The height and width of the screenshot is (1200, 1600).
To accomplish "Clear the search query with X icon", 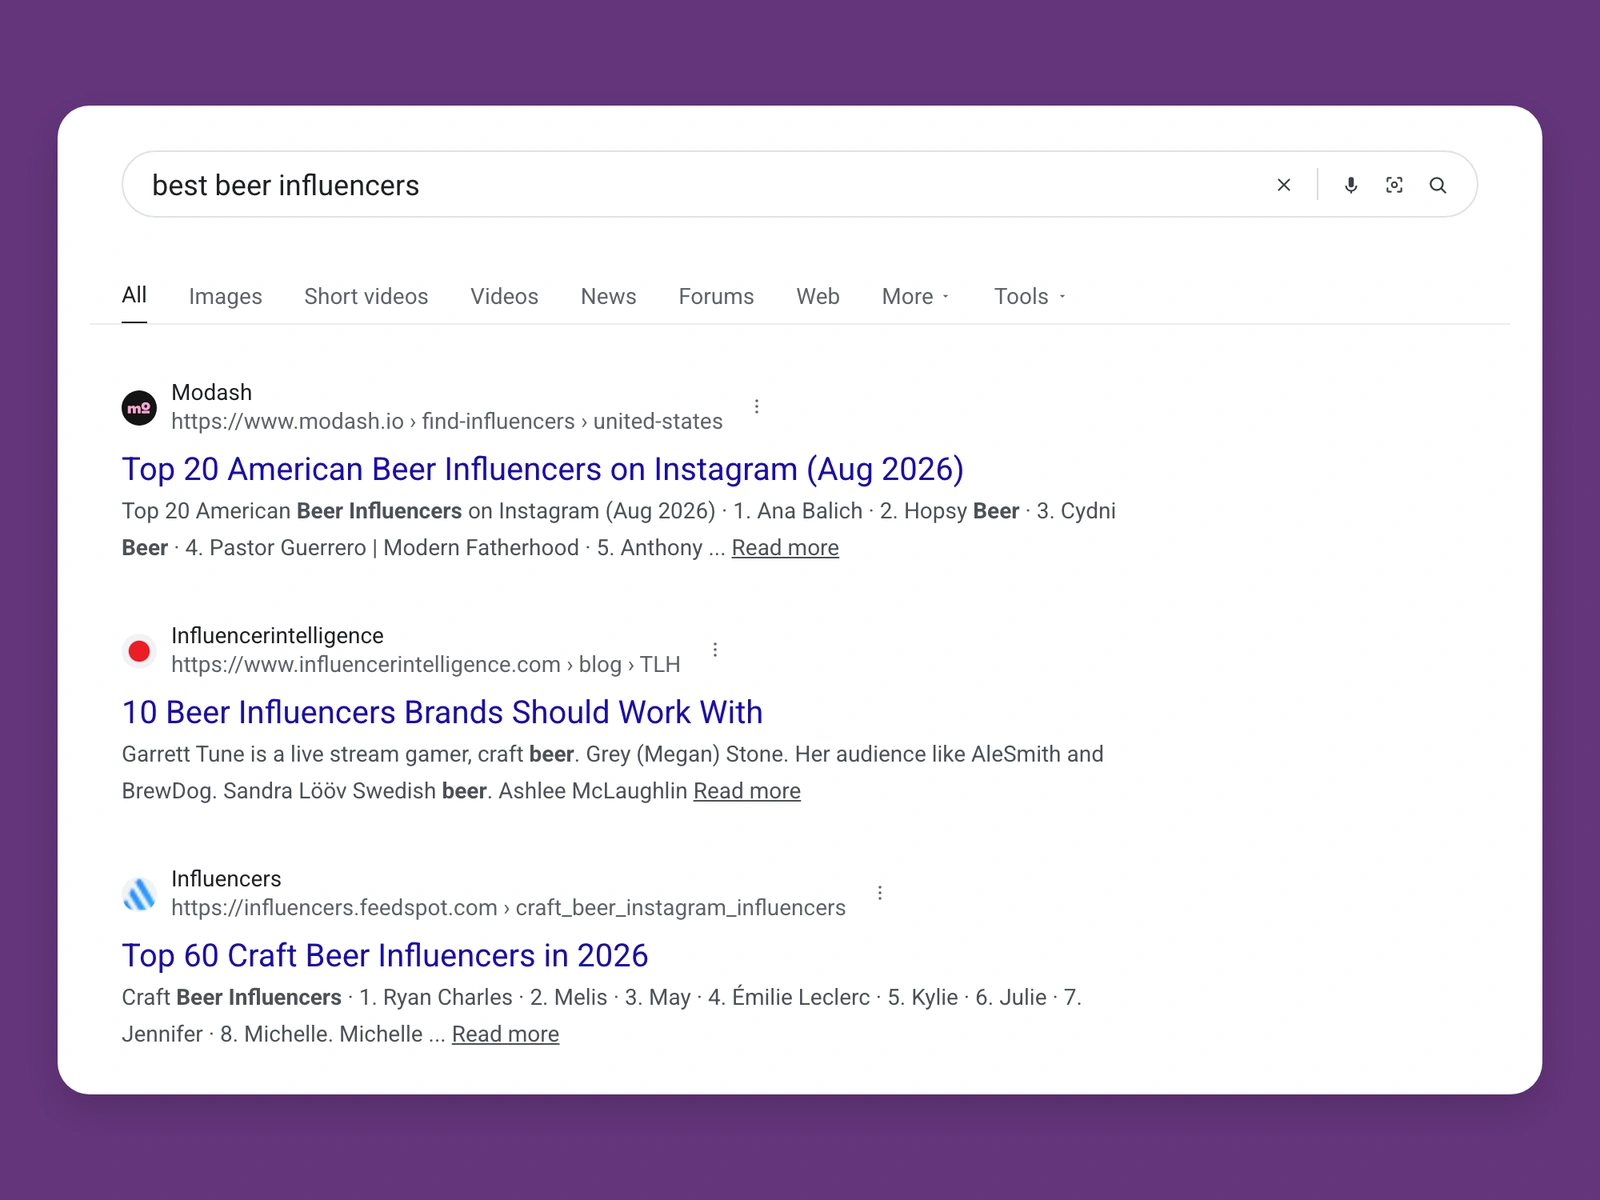I will pyautogui.click(x=1284, y=185).
